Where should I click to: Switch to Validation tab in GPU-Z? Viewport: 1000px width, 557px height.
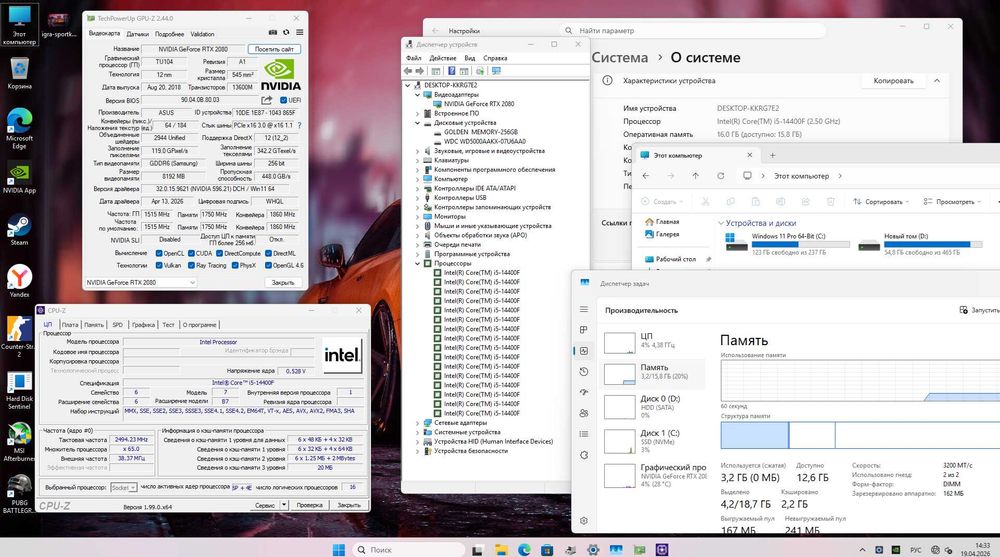click(202, 34)
